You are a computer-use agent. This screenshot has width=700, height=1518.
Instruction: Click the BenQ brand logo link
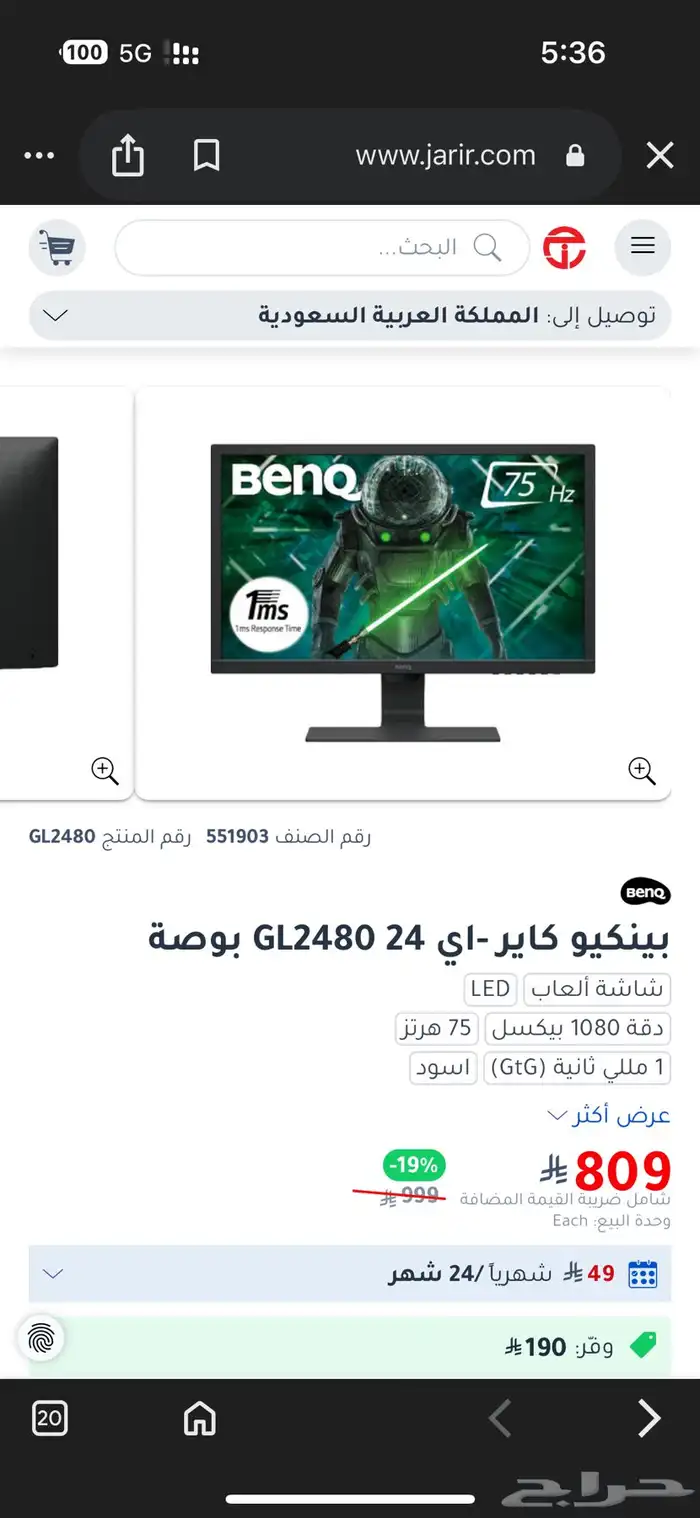pos(645,891)
